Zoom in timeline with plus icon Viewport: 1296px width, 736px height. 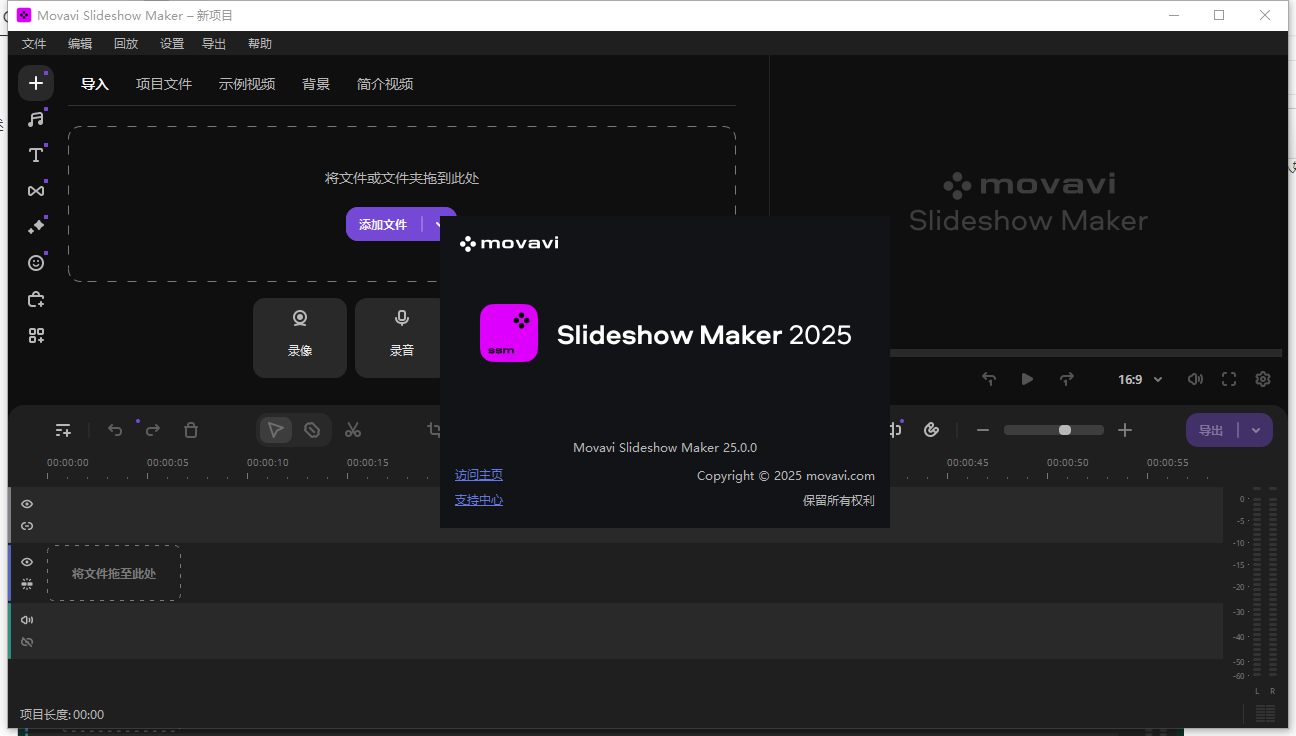1125,430
